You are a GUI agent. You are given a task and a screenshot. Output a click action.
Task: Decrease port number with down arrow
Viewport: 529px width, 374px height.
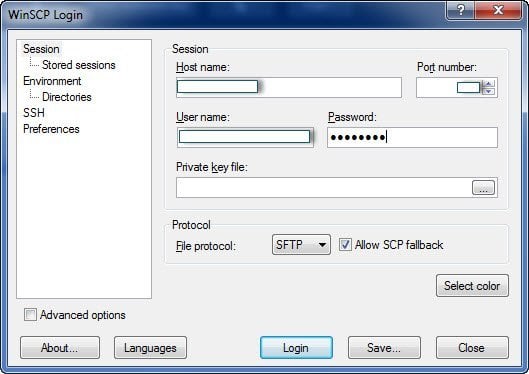[489, 92]
